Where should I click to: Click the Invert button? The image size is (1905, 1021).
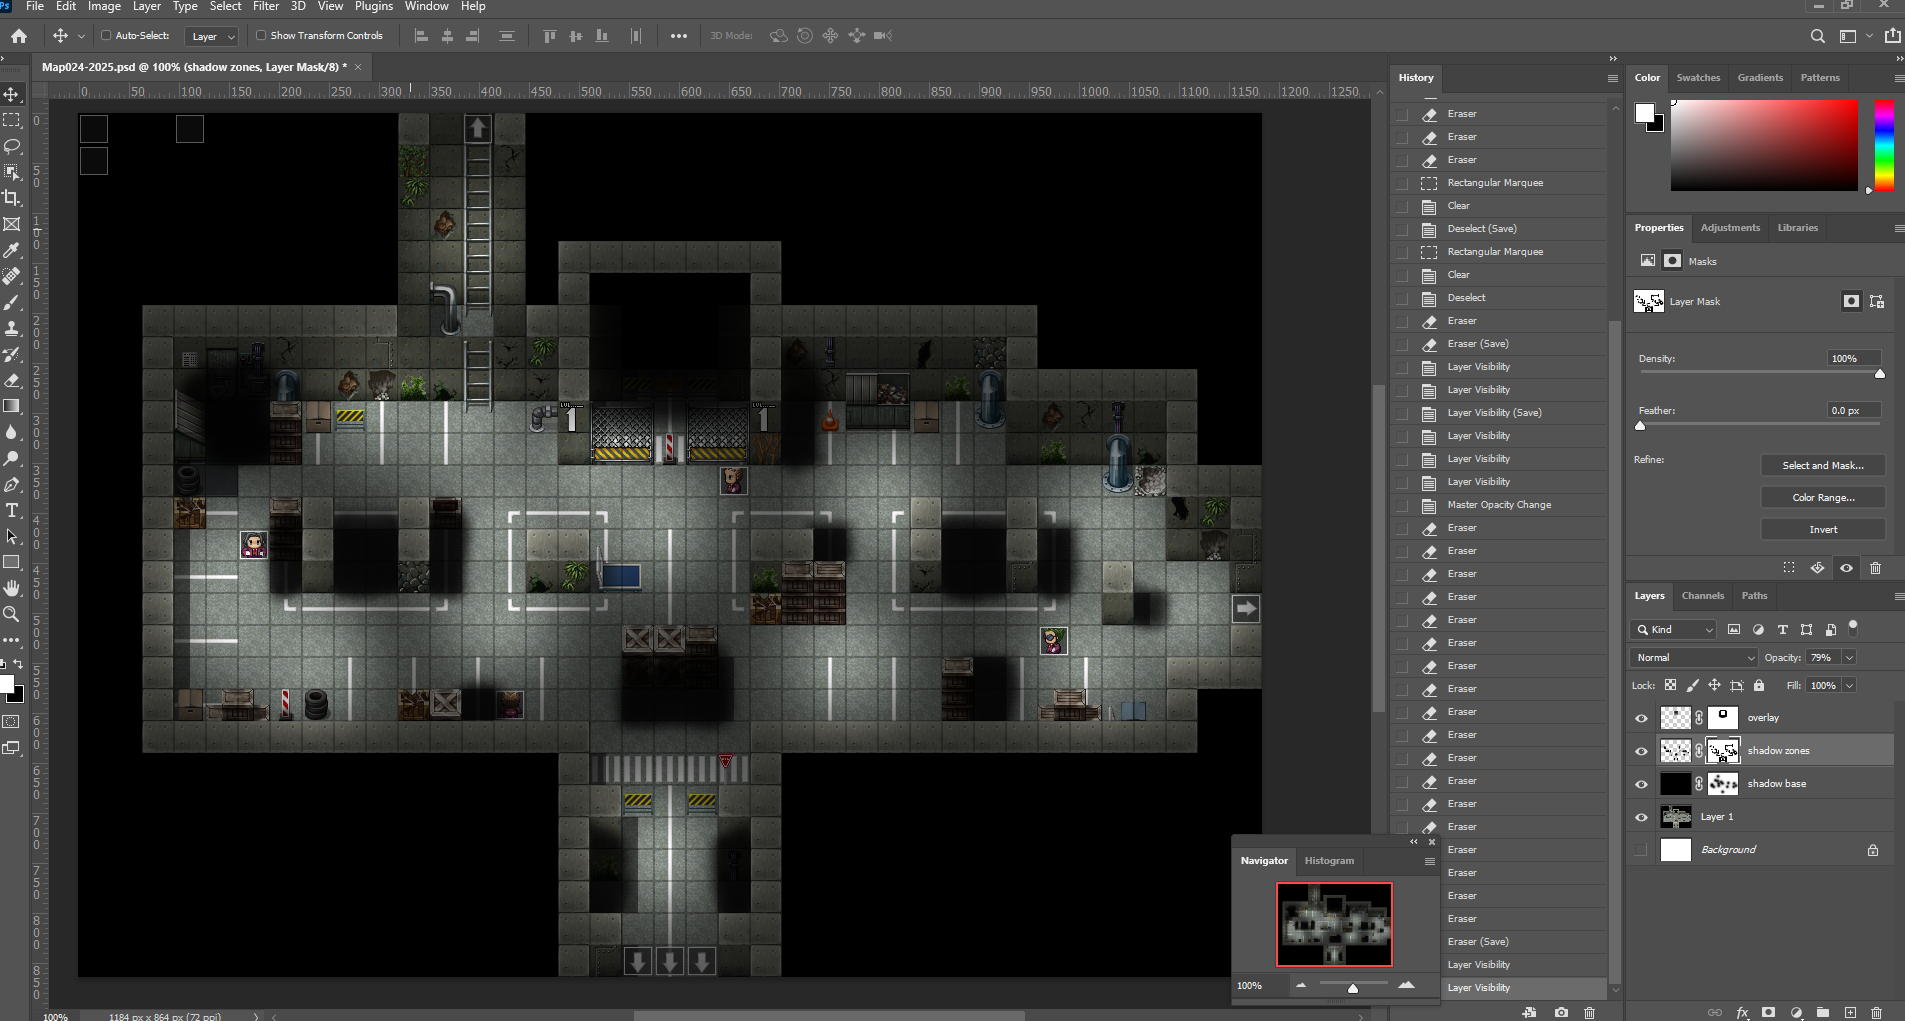(x=1823, y=529)
